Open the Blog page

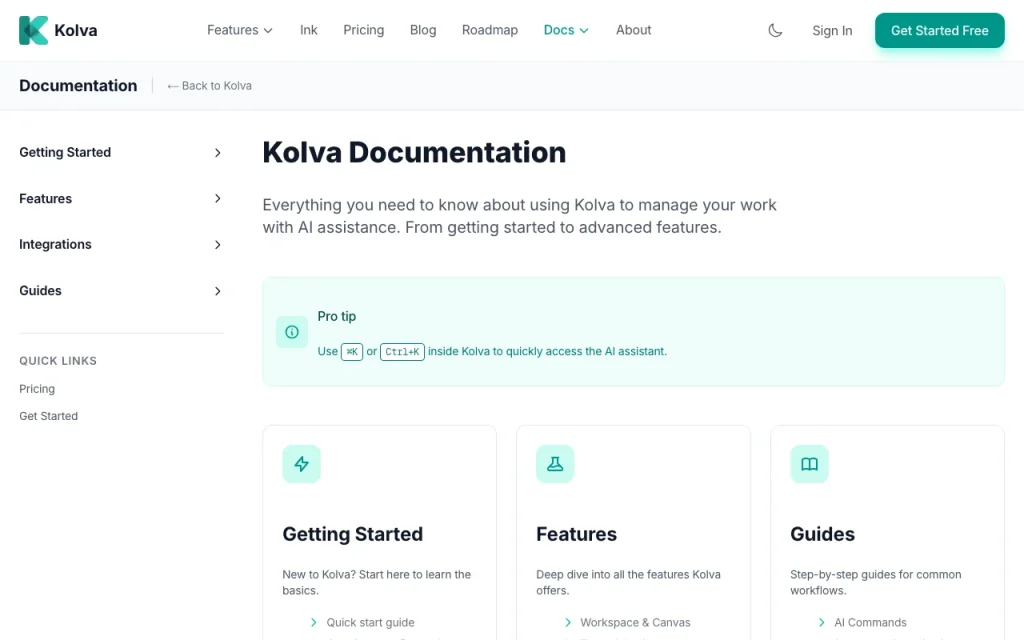[x=423, y=30]
